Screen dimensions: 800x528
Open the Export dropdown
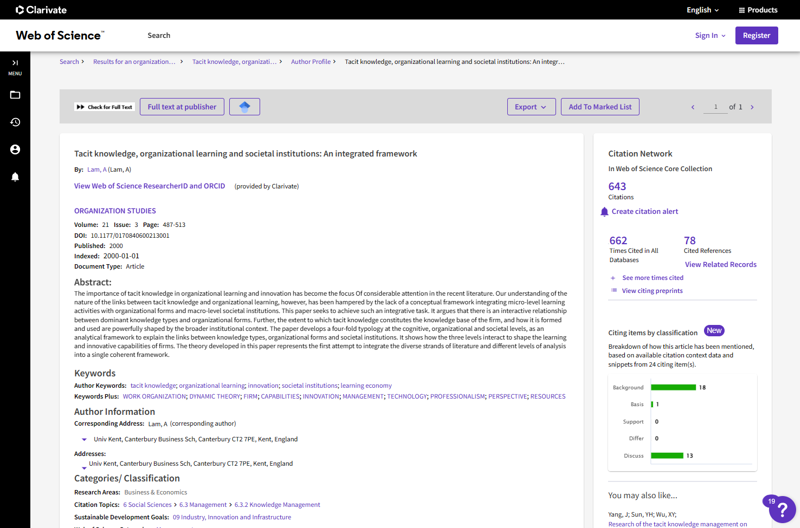[530, 107]
